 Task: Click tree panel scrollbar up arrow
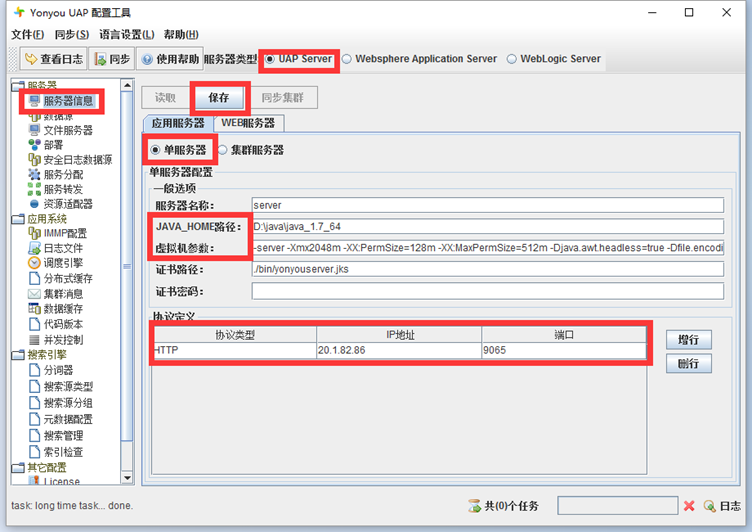127,85
